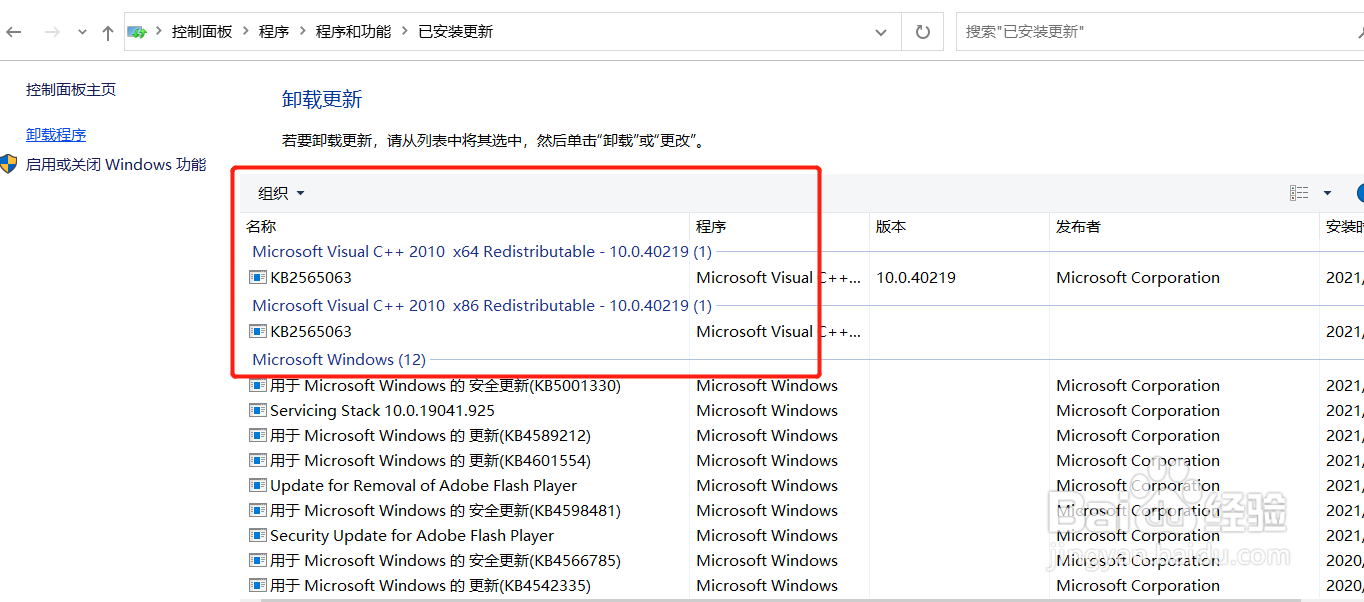Click icon beside Removal of Adobe Flash Player
This screenshot has height=602, width=1364.
coord(258,485)
